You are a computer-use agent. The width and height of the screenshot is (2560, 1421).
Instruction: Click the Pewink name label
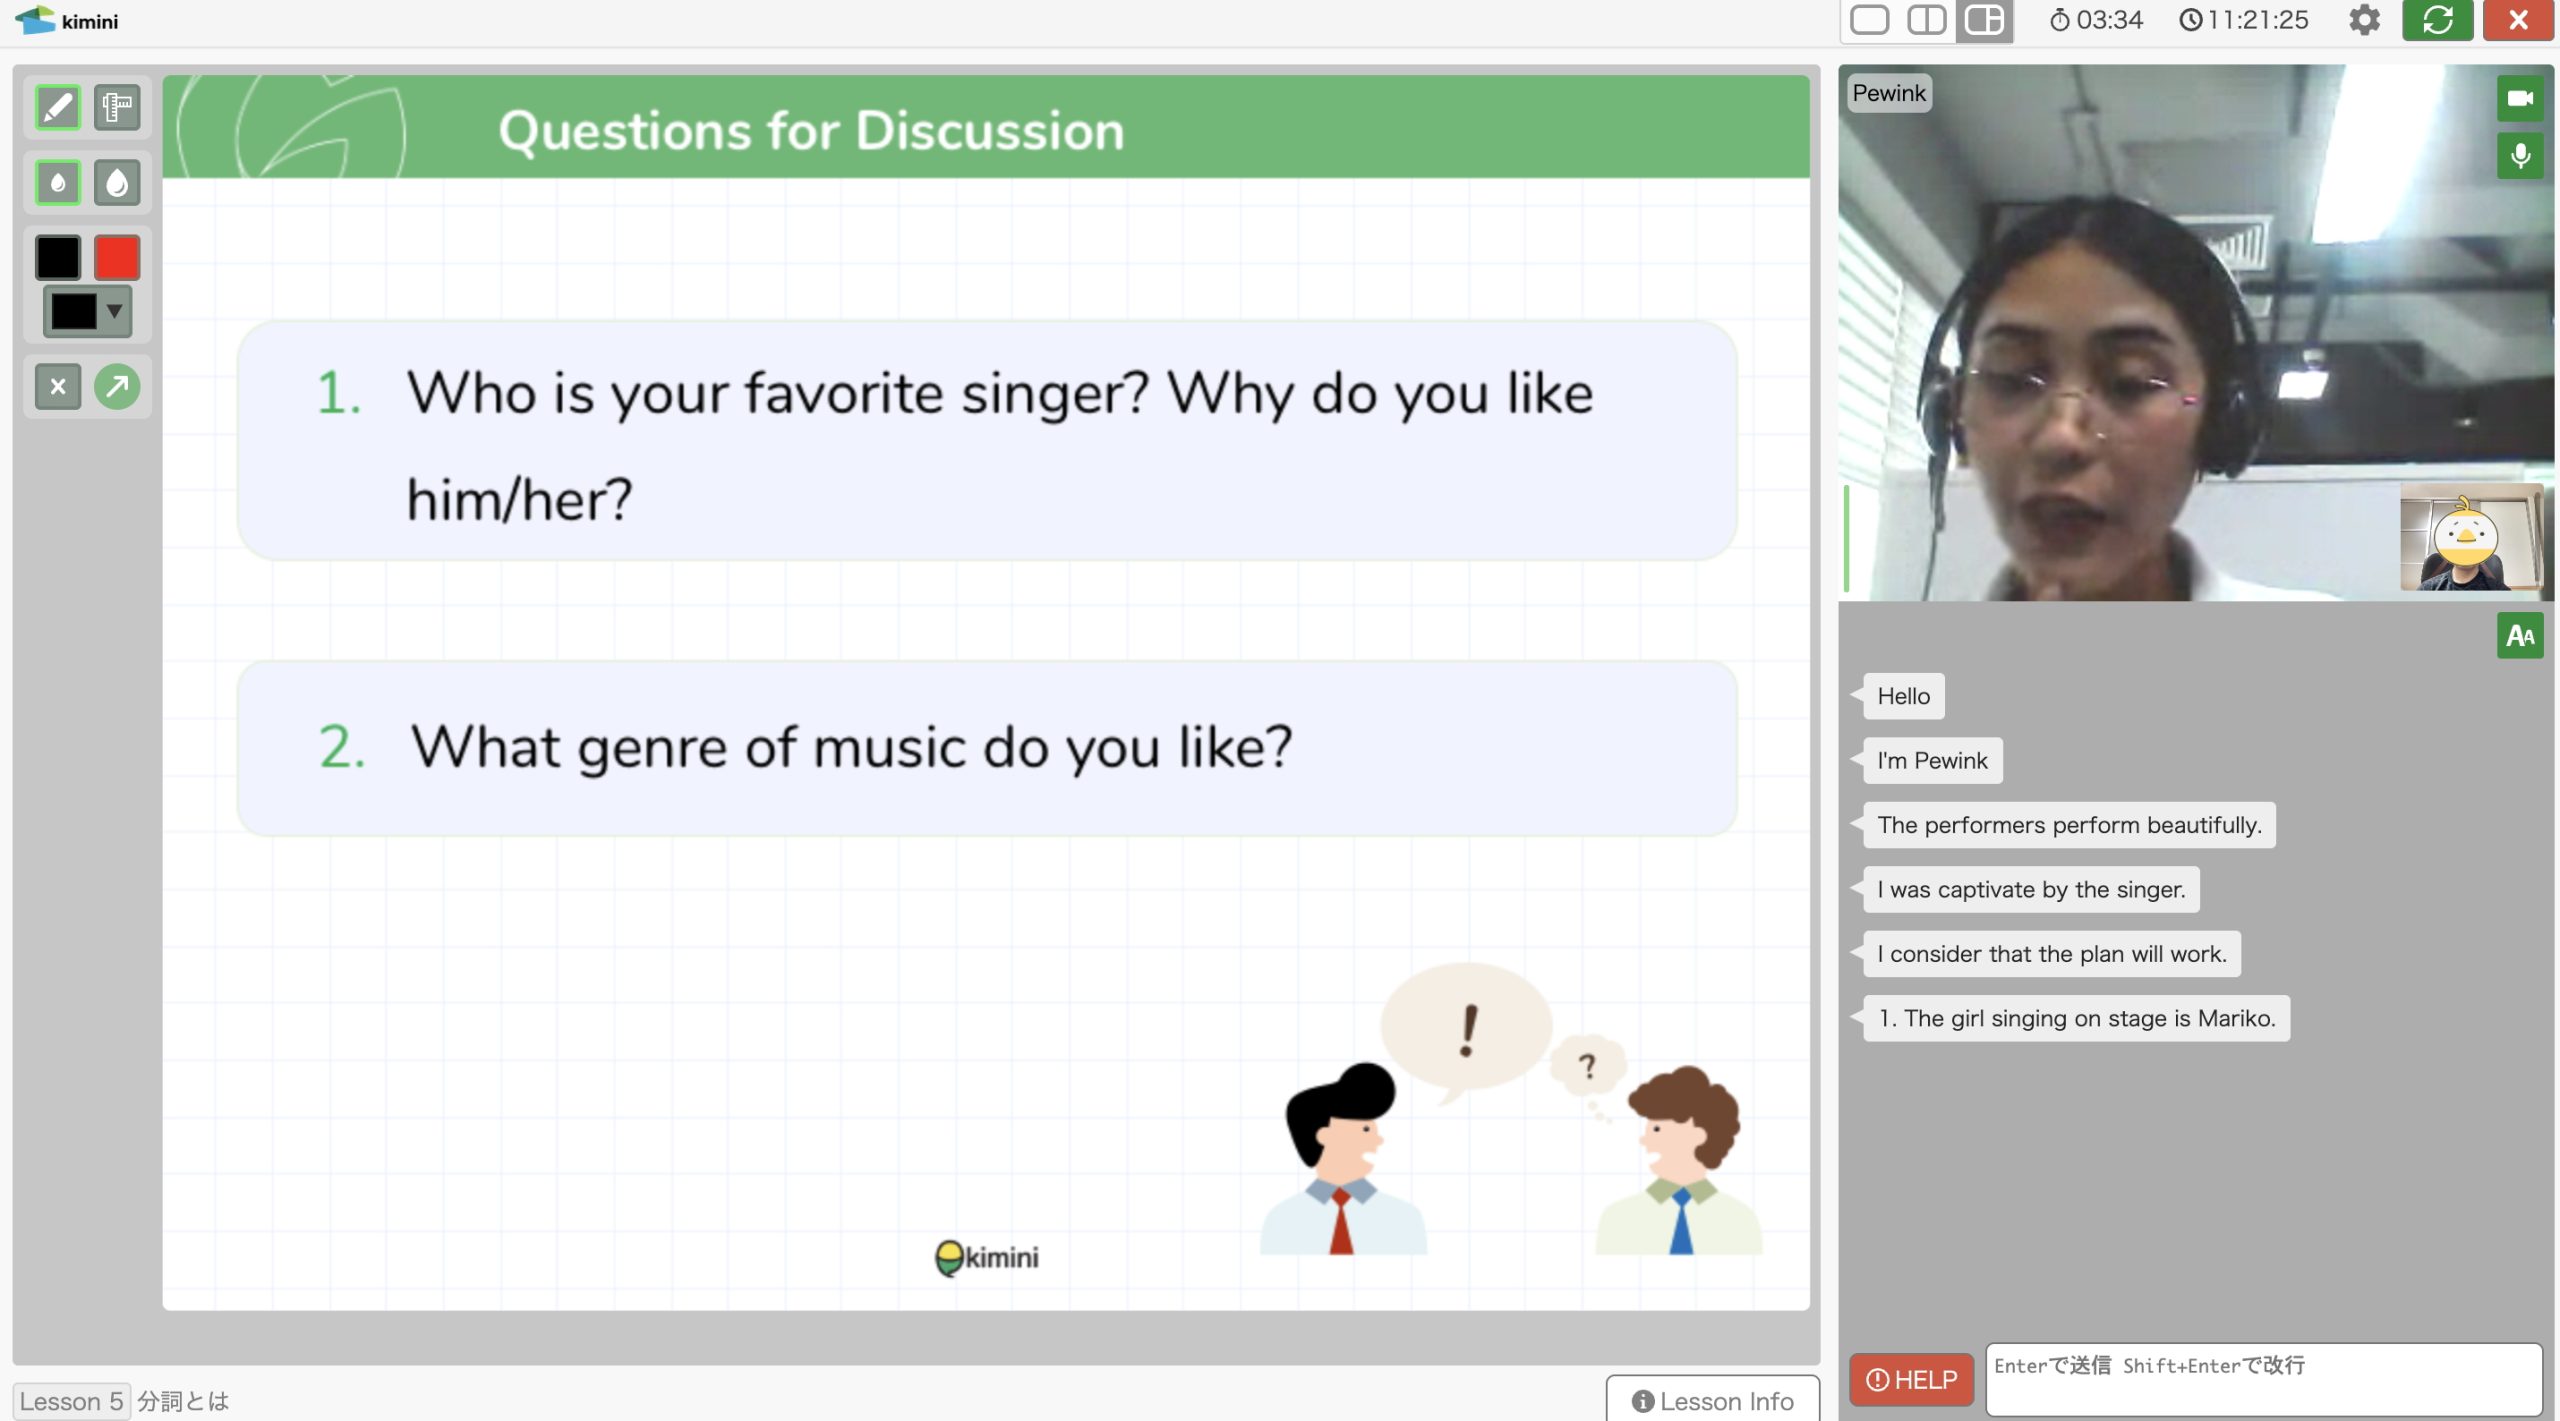pyautogui.click(x=1888, y=93)
